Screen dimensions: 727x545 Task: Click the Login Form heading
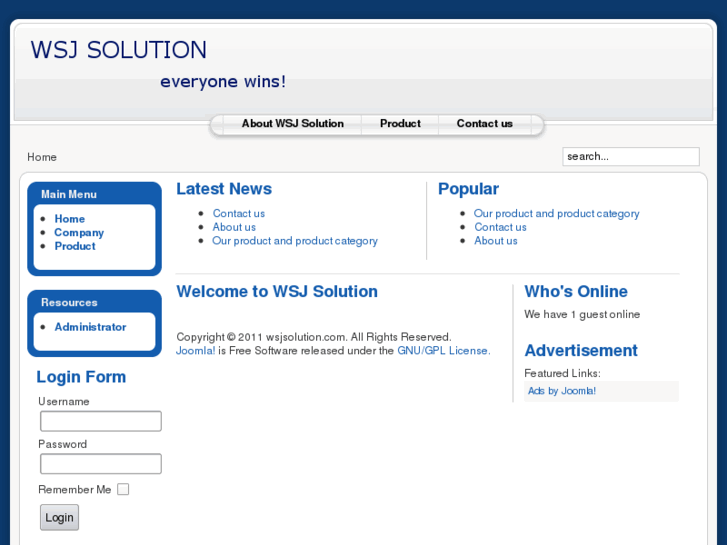(x=81, y=377)
